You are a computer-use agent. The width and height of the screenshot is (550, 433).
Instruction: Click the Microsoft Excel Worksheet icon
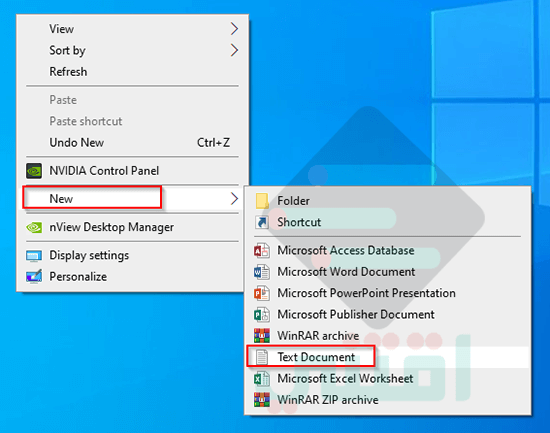click(262, 379)
